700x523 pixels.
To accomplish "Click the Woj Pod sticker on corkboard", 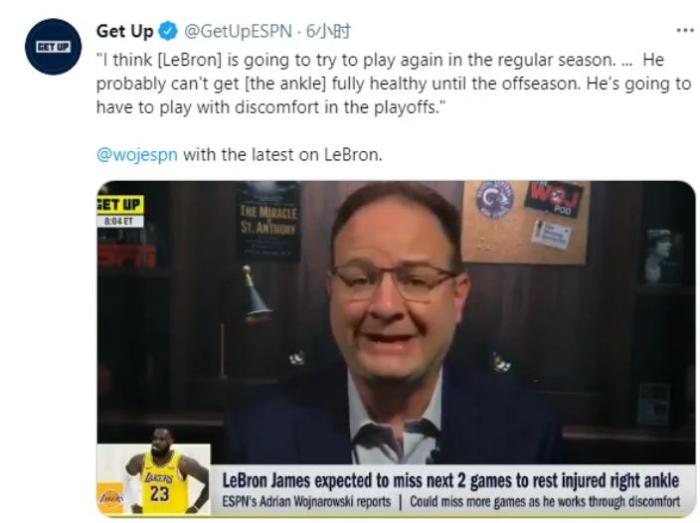I will [554, 199].
